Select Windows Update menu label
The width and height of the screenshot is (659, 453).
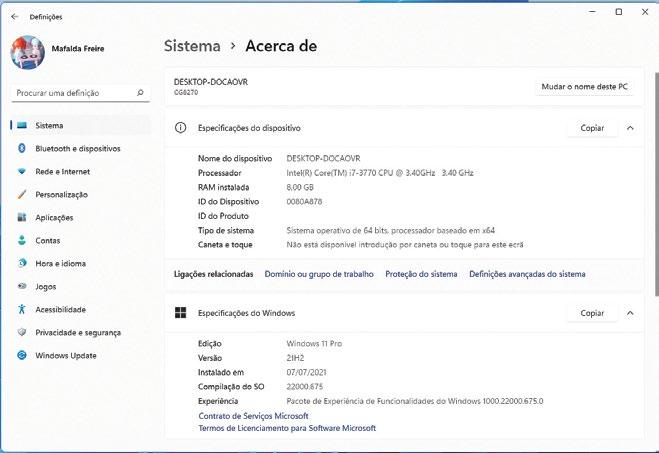pyautogui.click(x=66, y=356)
